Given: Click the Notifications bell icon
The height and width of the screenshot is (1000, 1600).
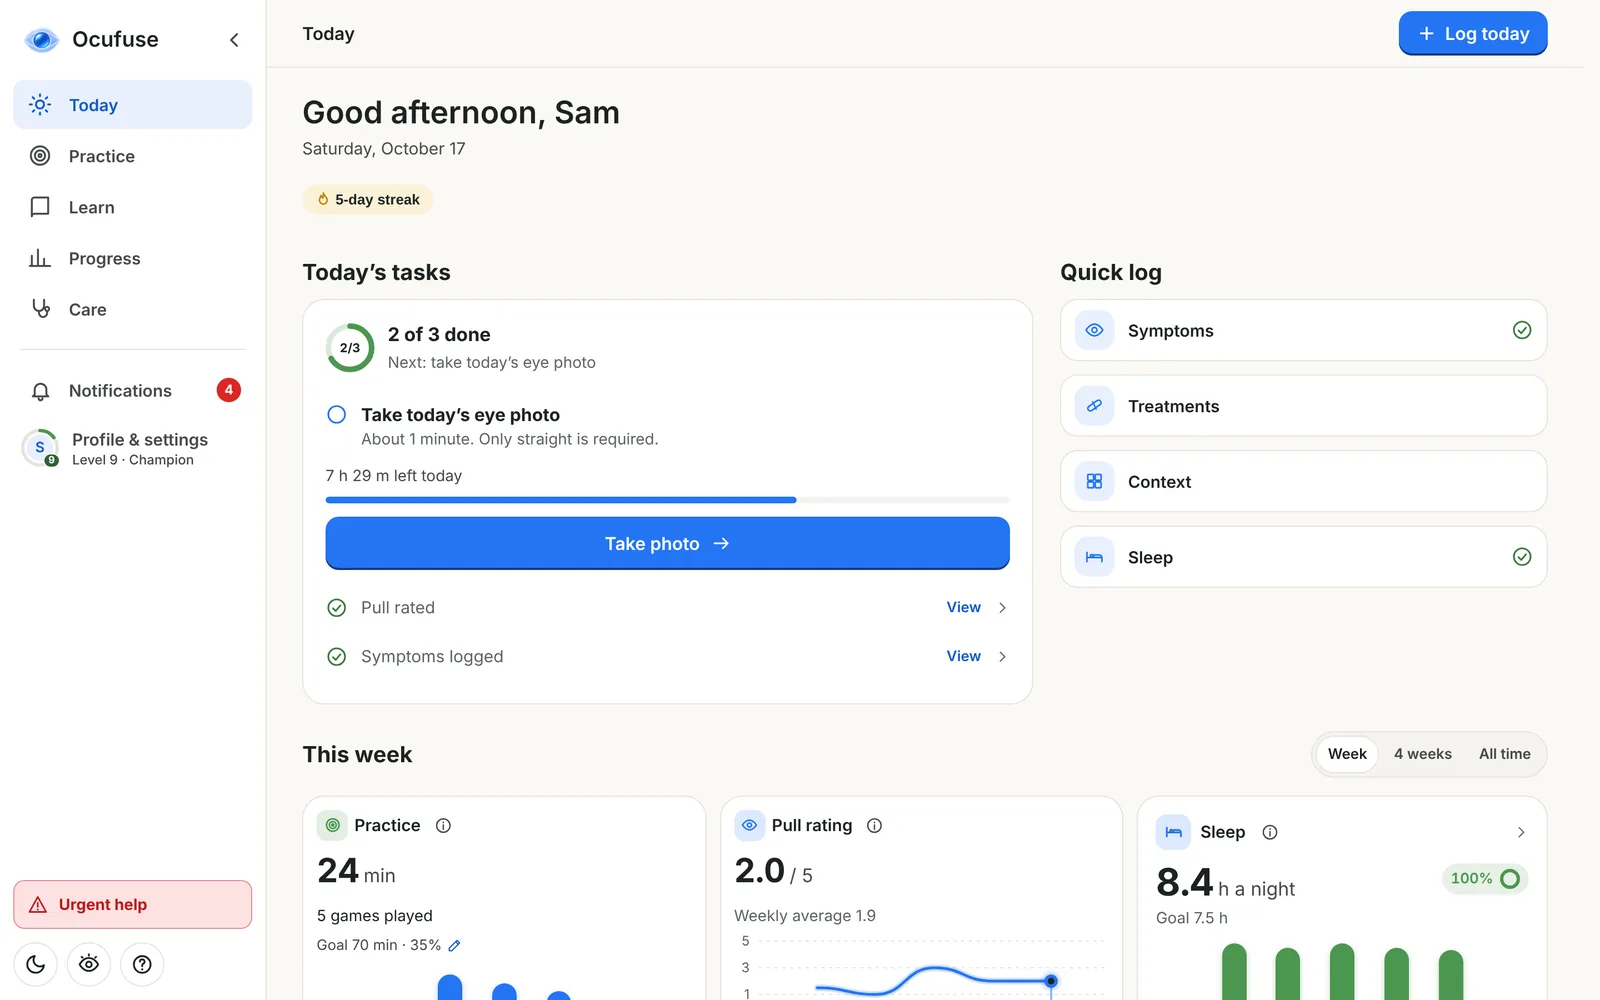Looking at the screenshot, I should click(40, 391).
